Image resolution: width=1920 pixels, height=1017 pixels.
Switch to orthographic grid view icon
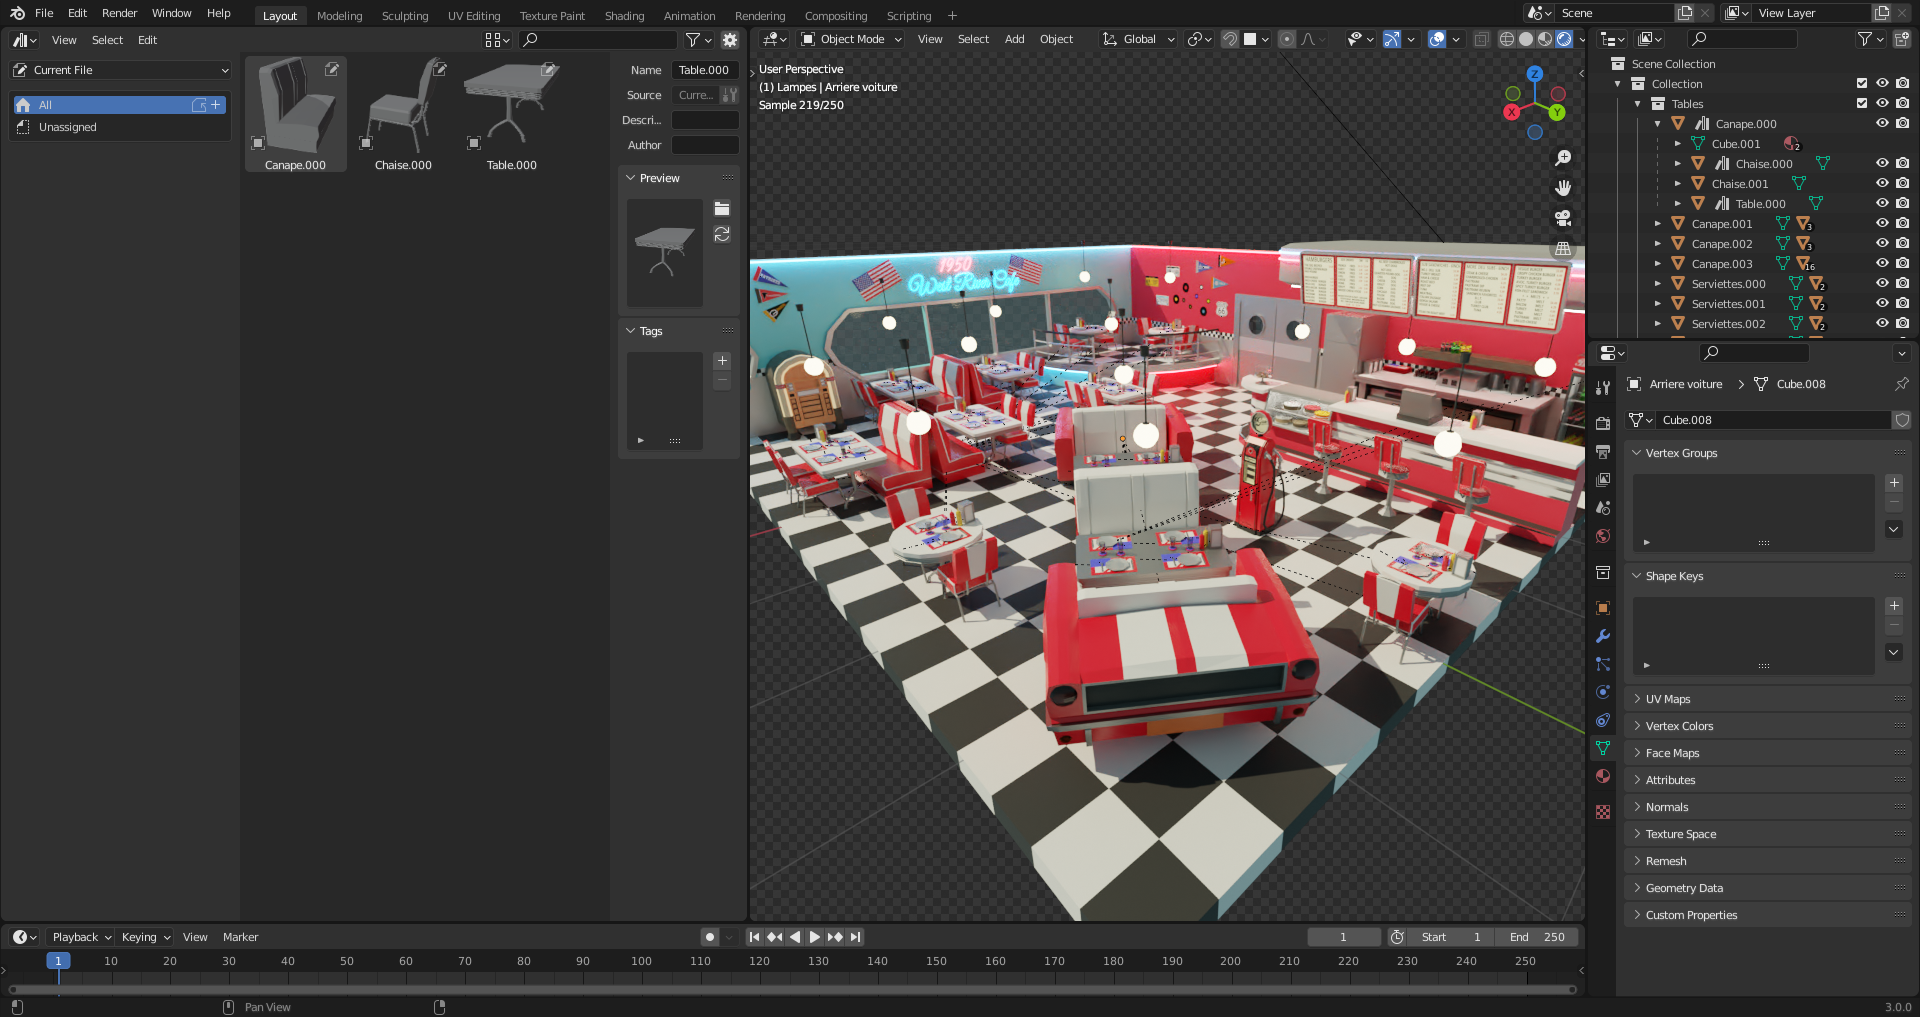click(1563, 248)
